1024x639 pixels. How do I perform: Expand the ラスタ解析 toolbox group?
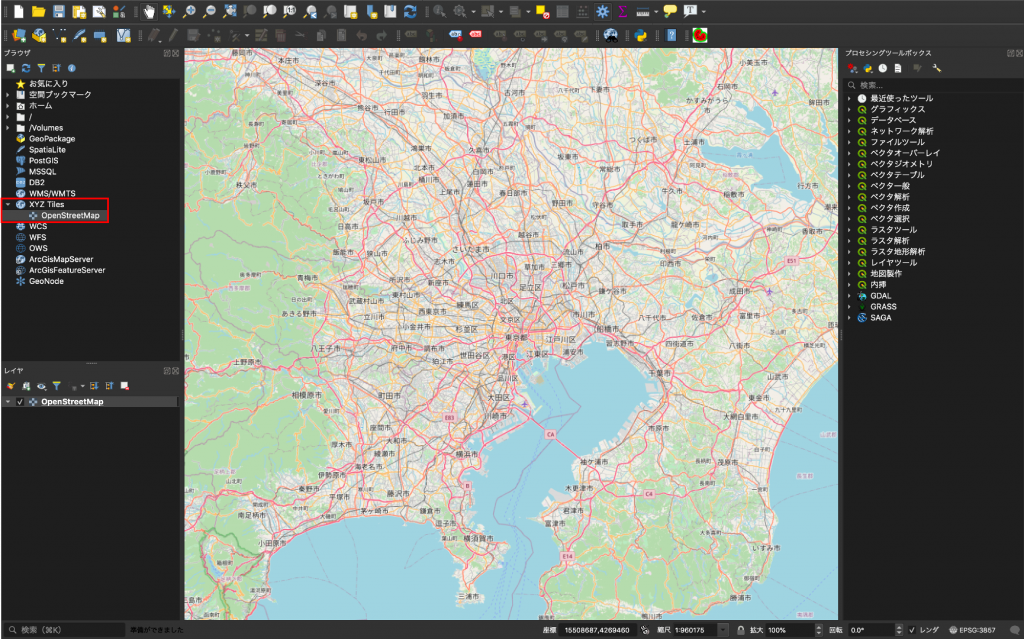point(850,241)
